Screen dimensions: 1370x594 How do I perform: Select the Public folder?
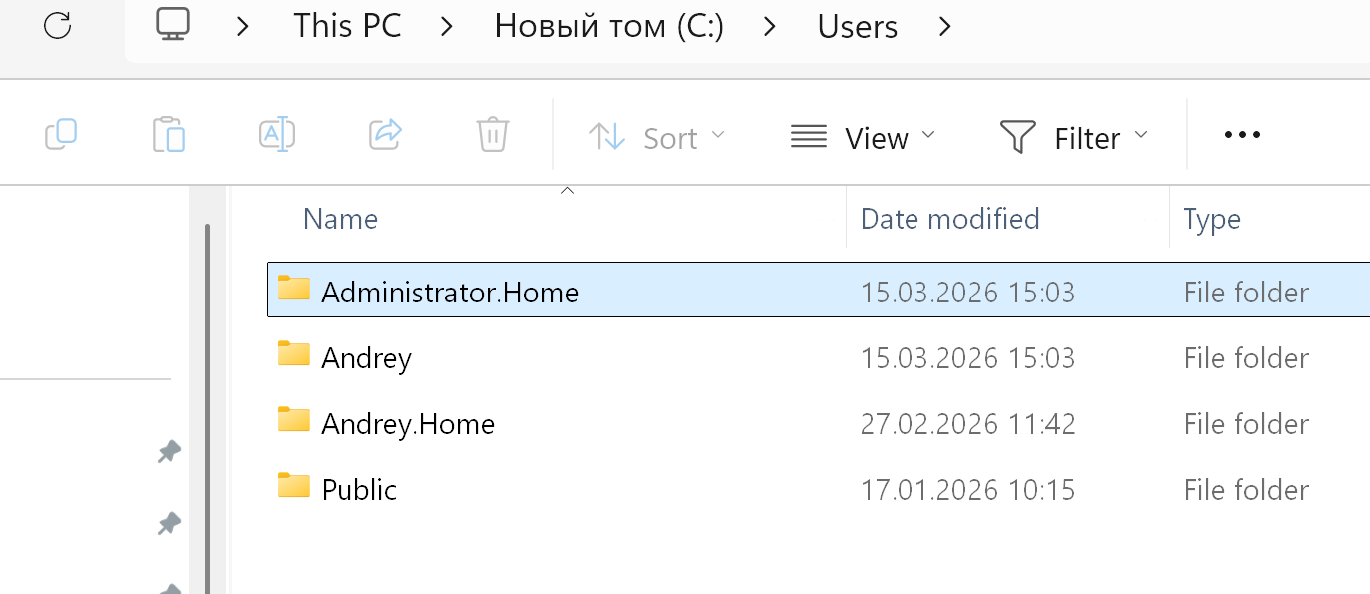coord(359,490)
